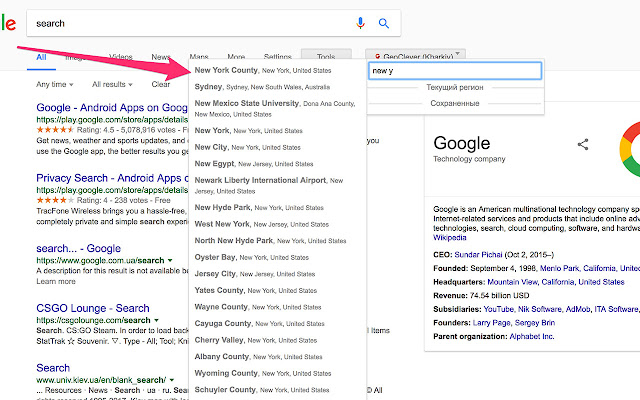Select Sydney, New South Wales suggestion

[278, 87]
